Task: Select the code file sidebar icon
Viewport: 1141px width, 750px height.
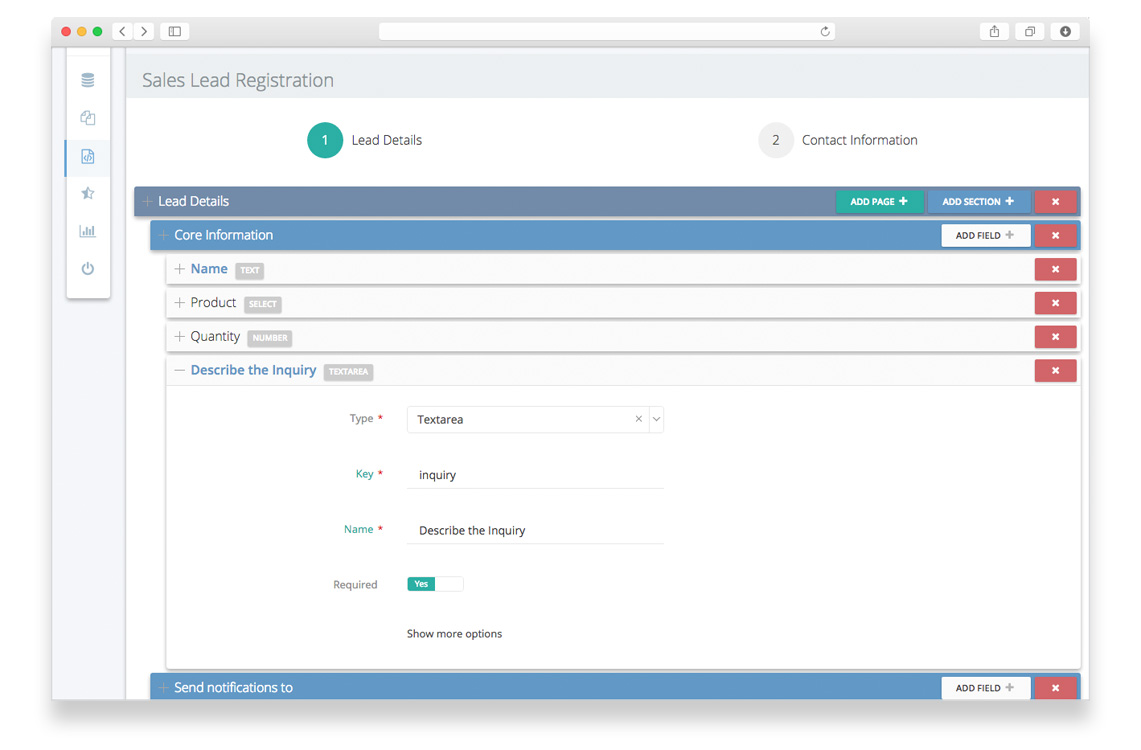Action: (88, 157)
